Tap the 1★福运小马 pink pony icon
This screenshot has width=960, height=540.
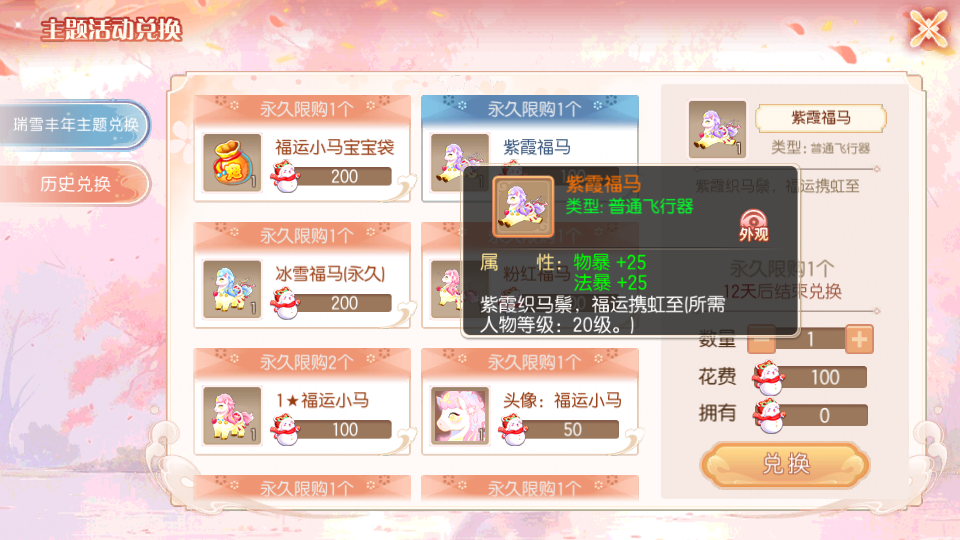(x=232, y=416)
